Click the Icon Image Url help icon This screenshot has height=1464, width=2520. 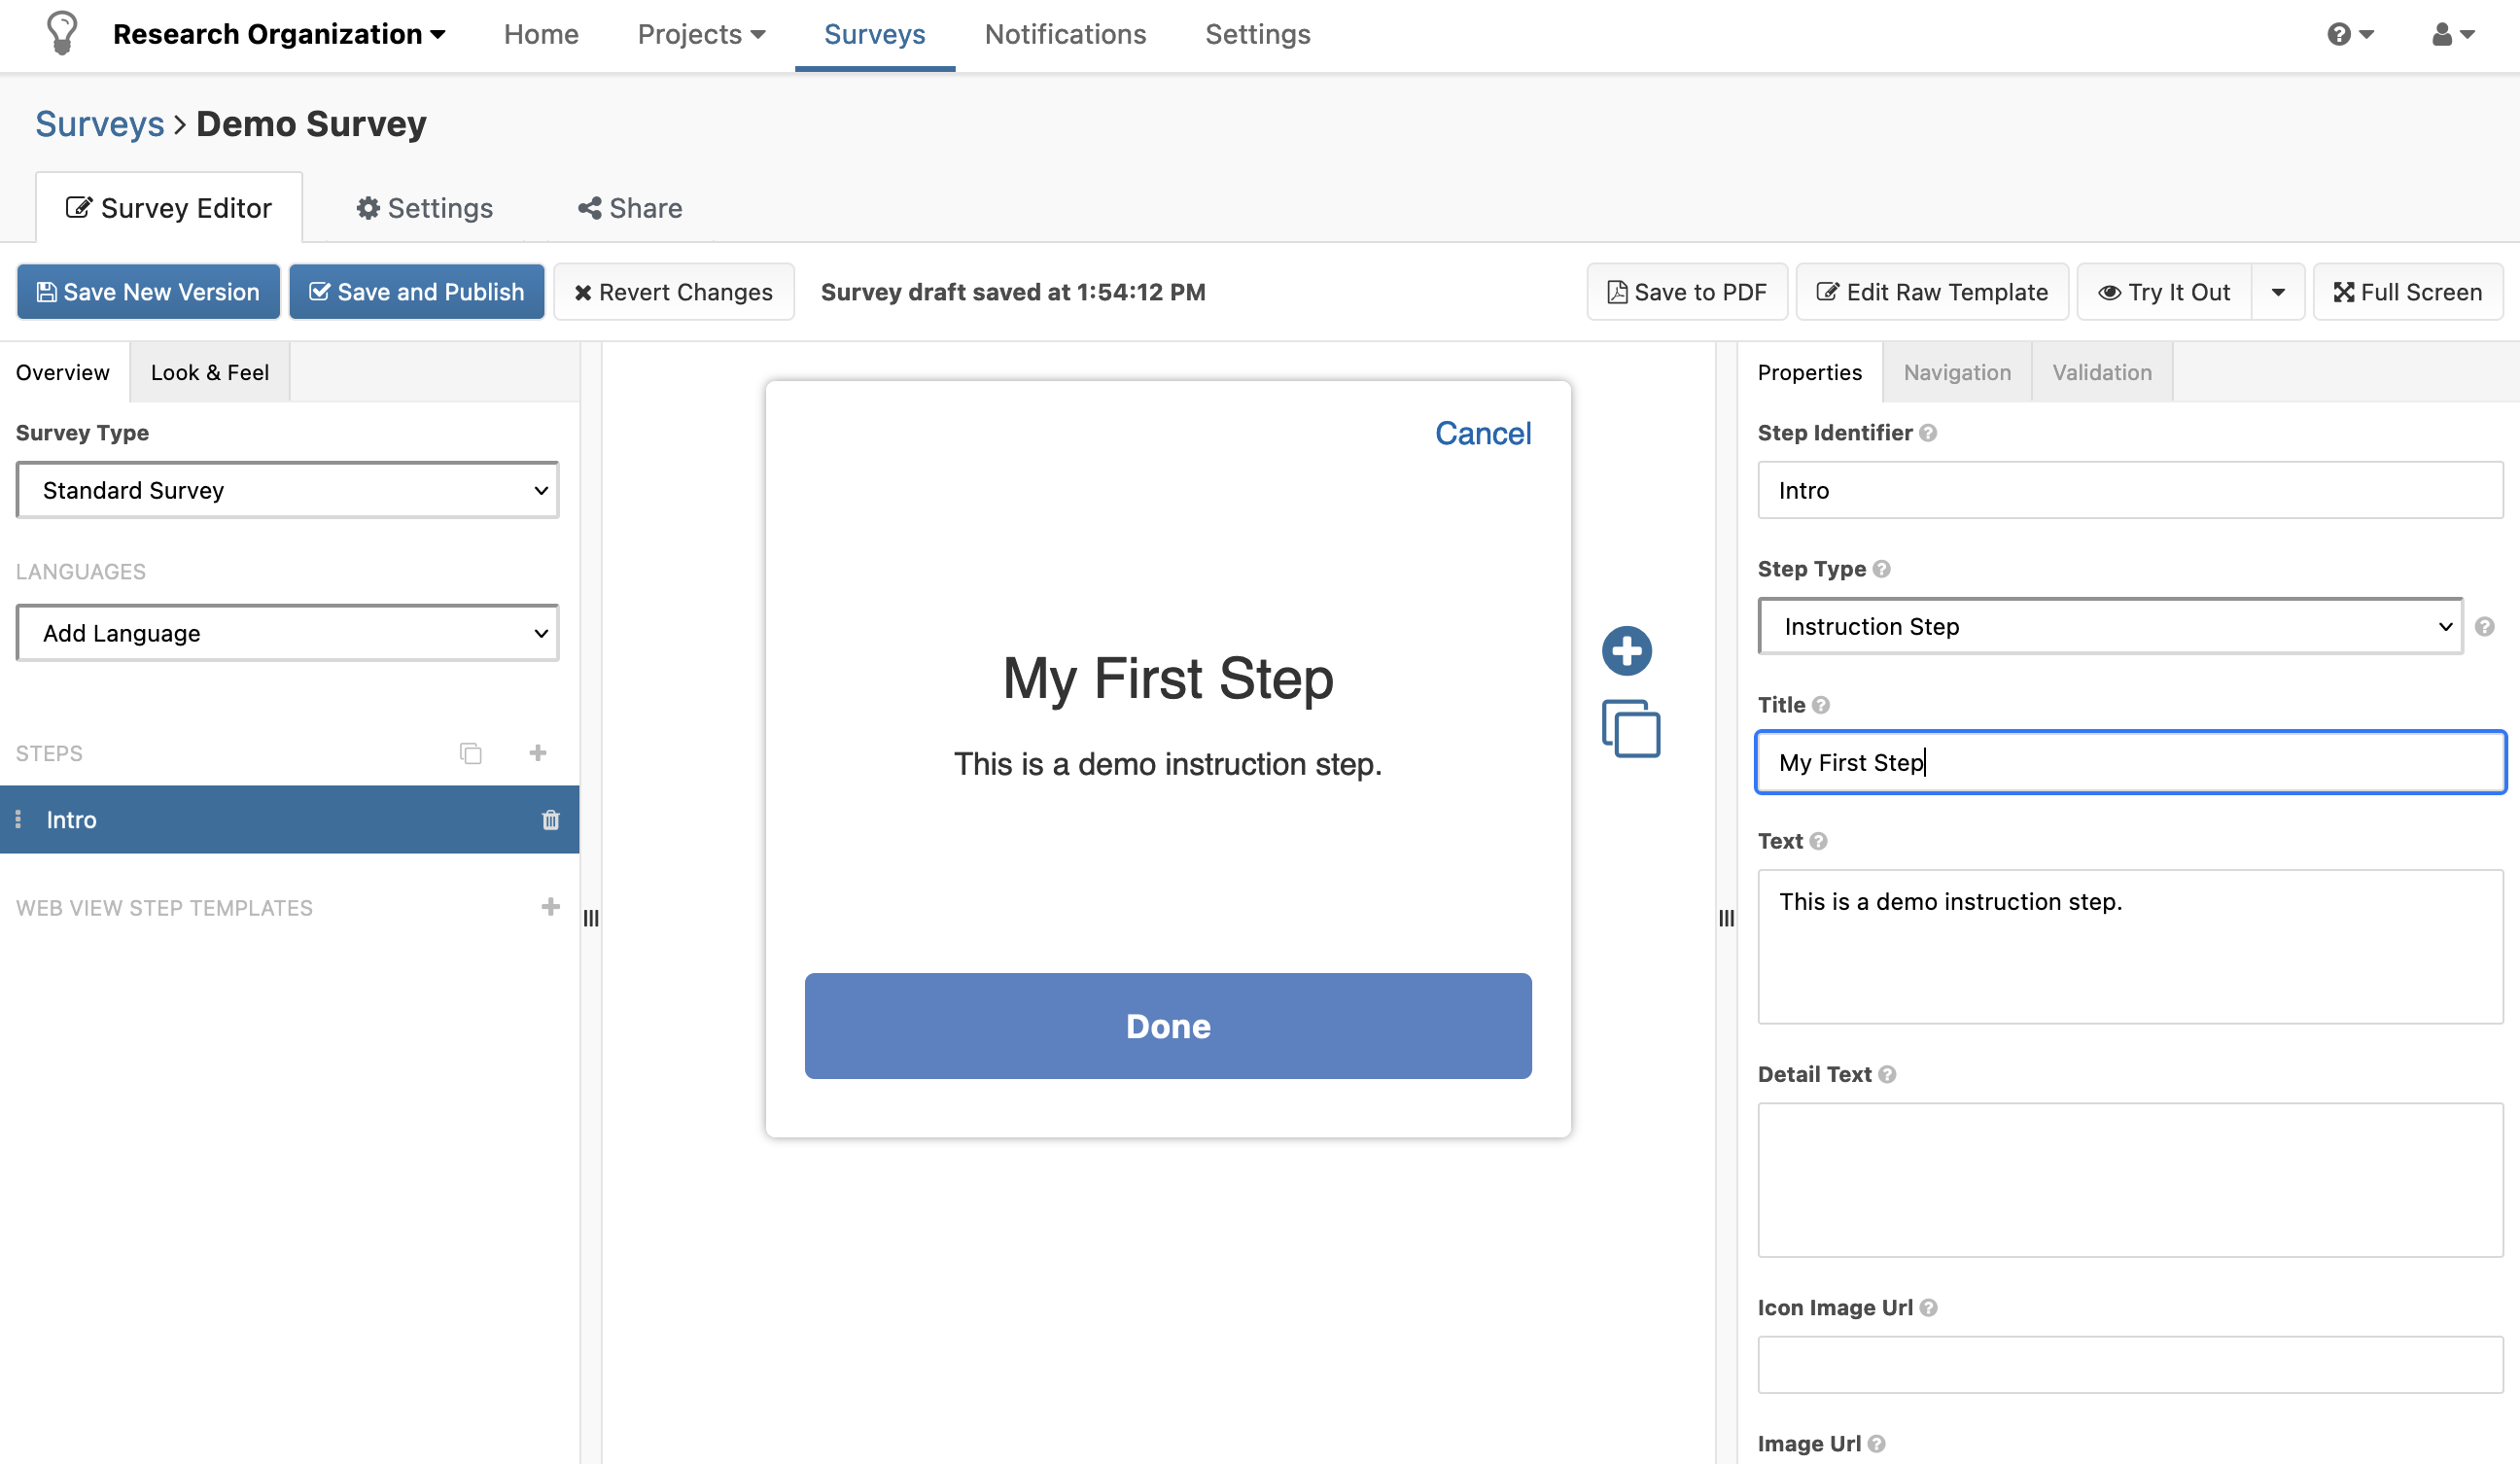point(1929,1307)
